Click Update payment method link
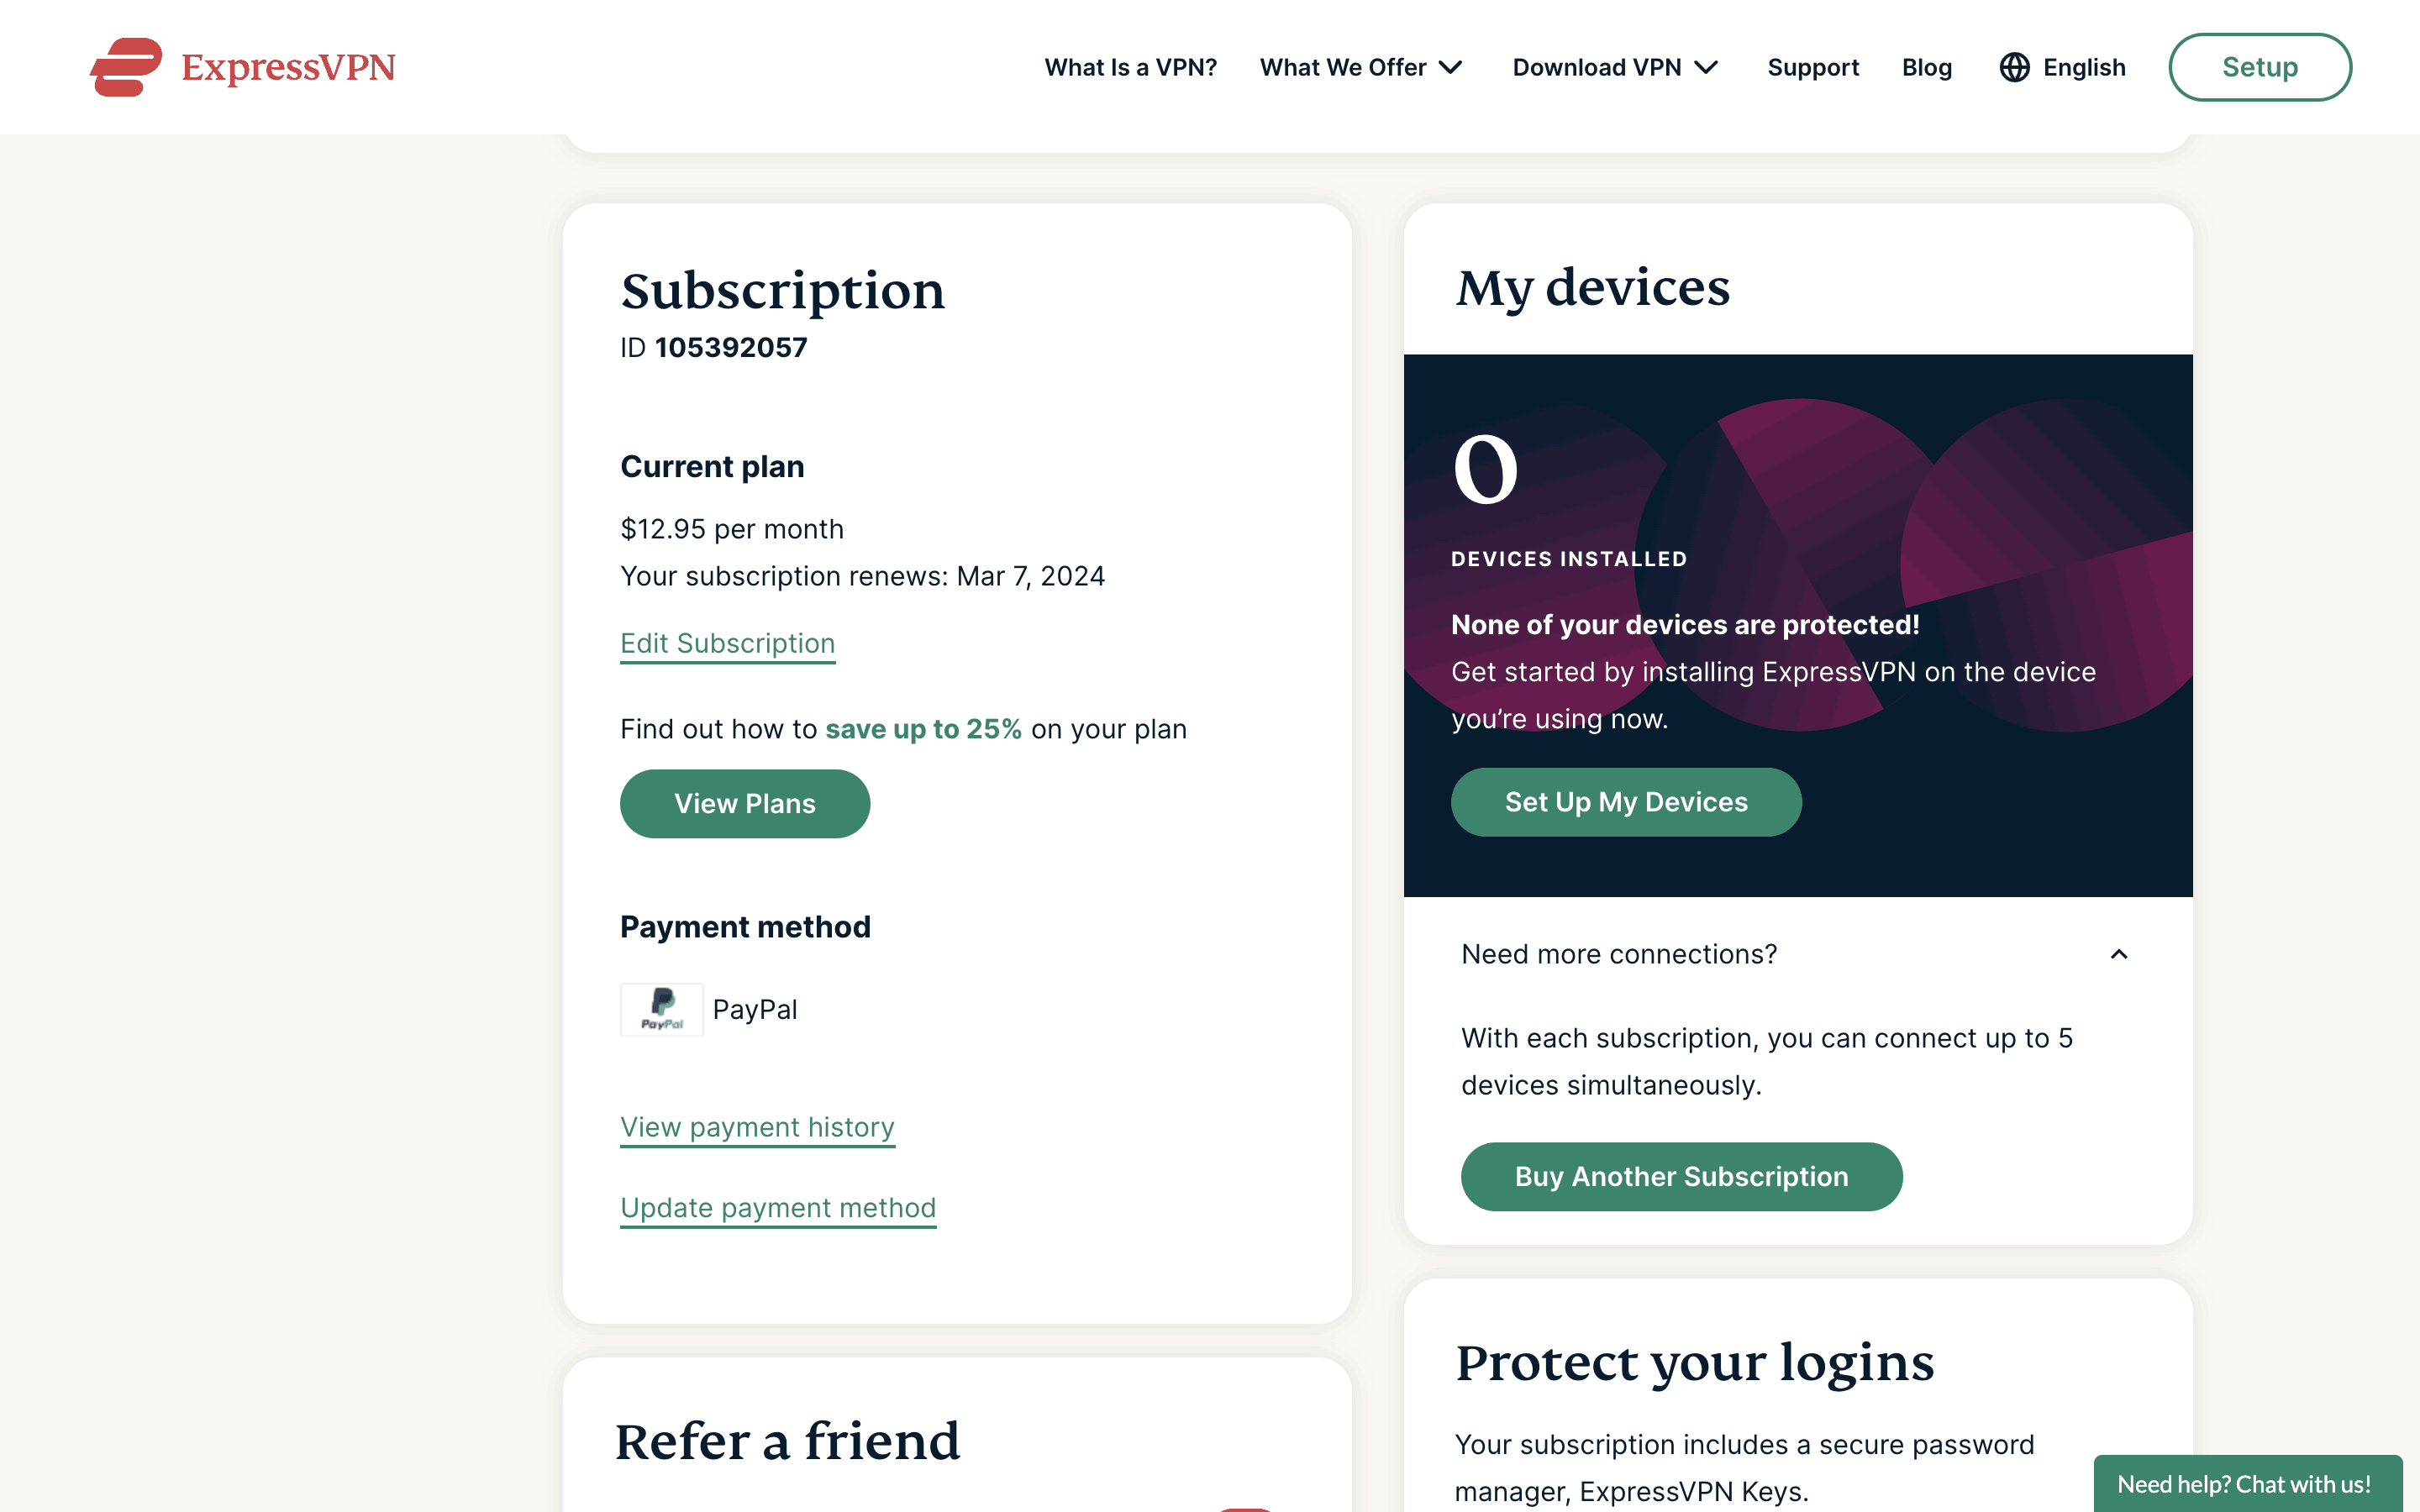This screenshot has width=2420, height=1512. coord(778,1207)
